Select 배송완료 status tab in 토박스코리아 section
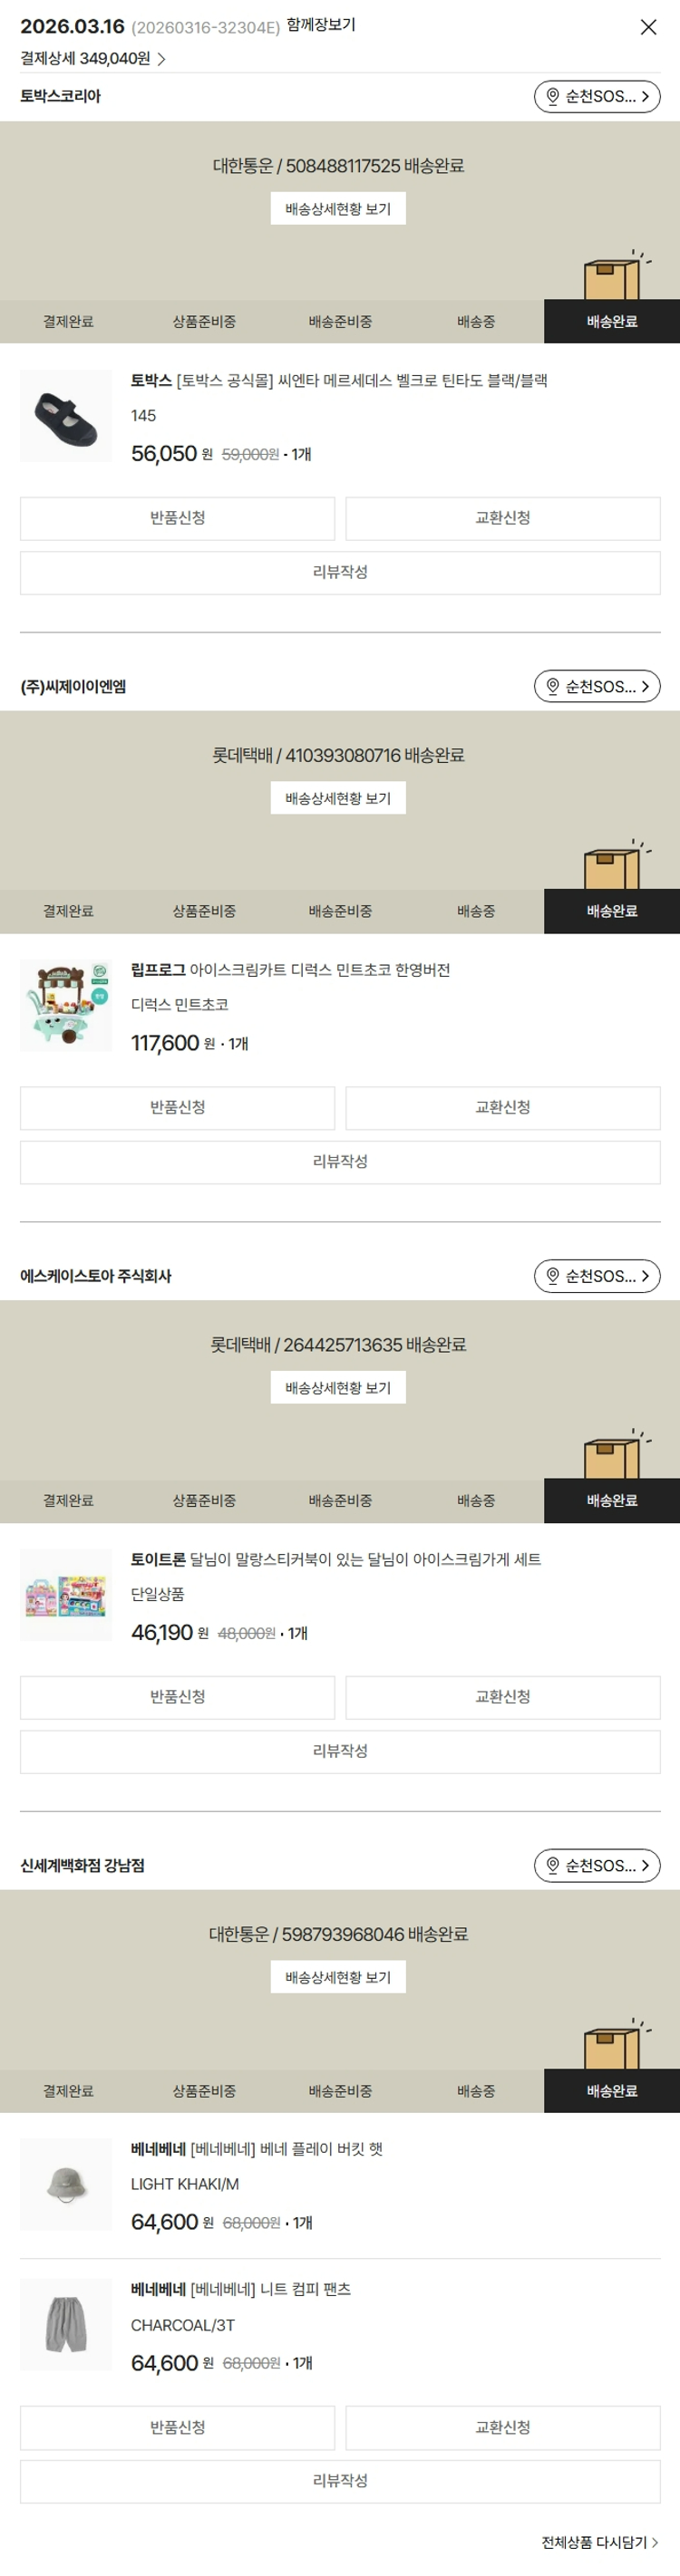Viewport: 680px width, 2576px height. pyautogui.click(x=612, y=322)
